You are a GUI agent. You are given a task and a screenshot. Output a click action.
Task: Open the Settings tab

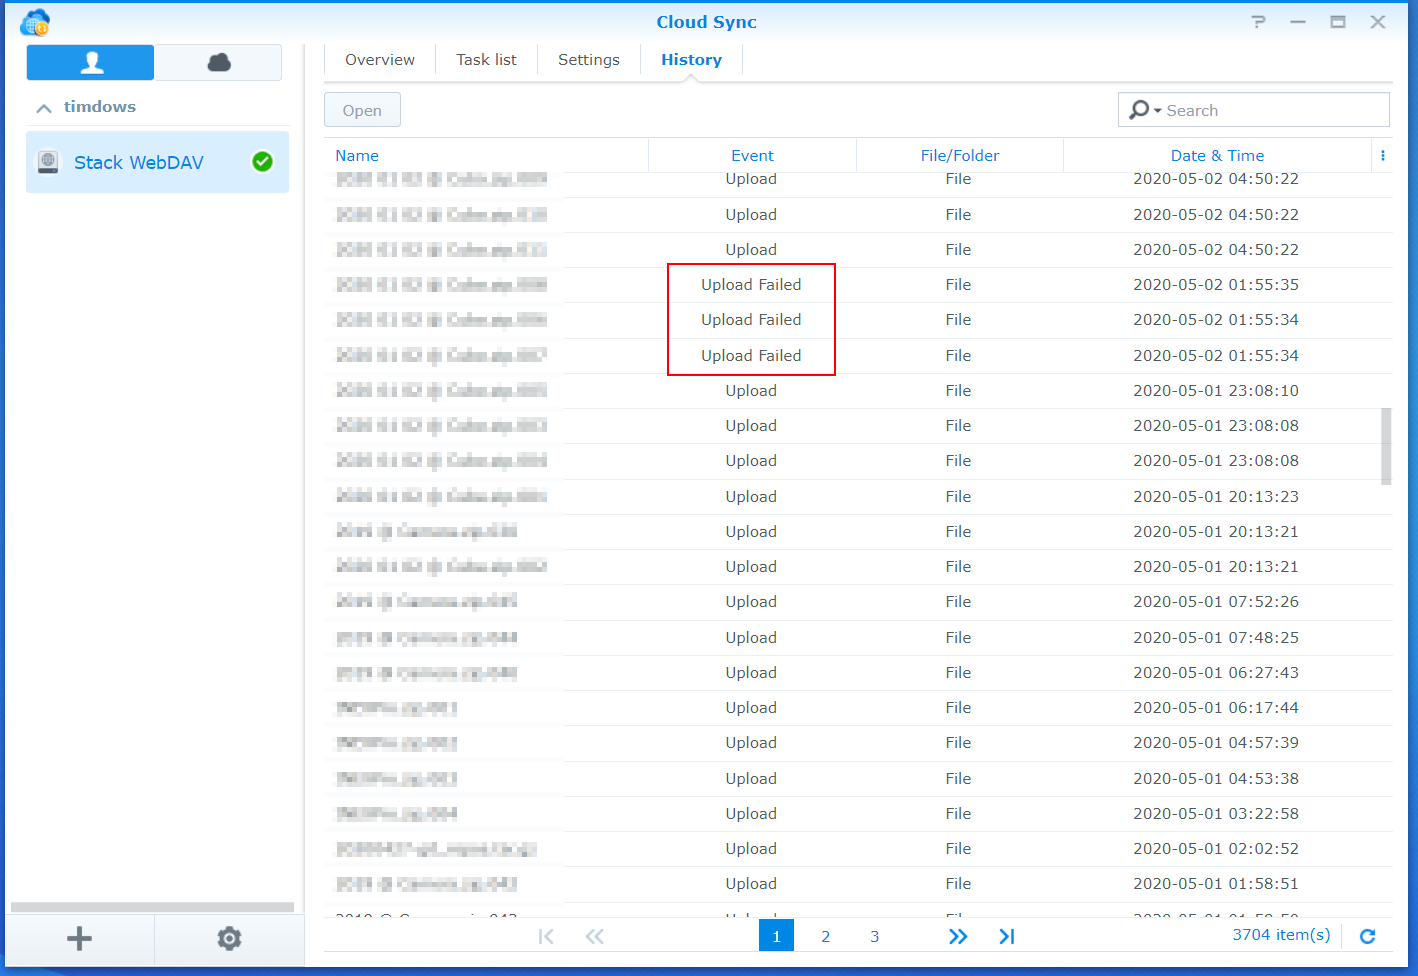[x=588, y=60]
